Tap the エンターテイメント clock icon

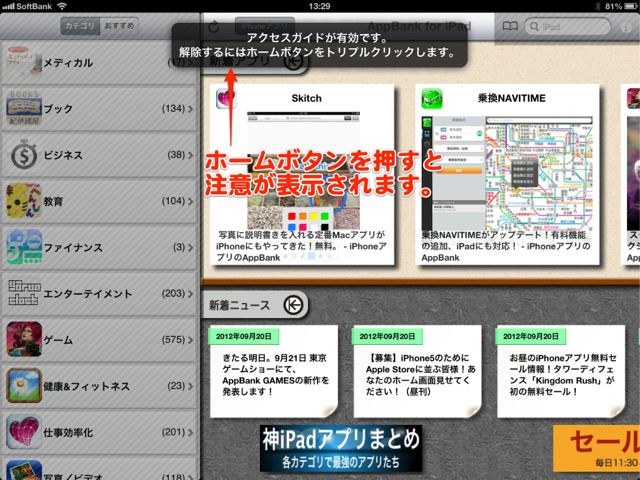[24, 293]
